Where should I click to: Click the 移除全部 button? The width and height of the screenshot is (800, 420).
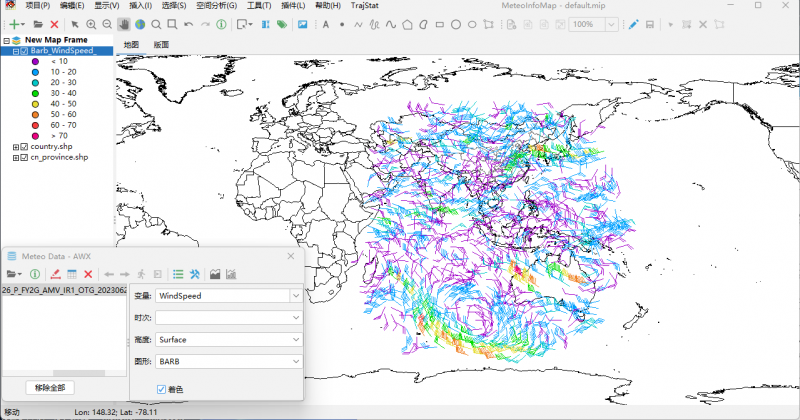[x=49, y=387]
